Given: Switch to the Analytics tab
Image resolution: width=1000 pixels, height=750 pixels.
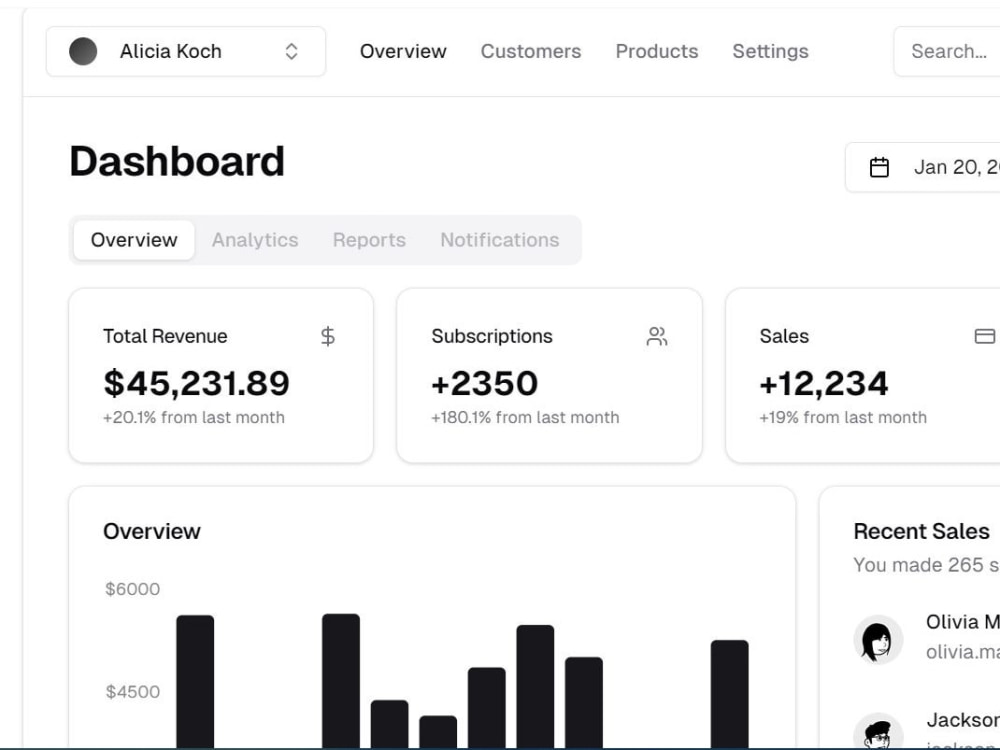Looking at the screenshot, I should pos(255,240).
